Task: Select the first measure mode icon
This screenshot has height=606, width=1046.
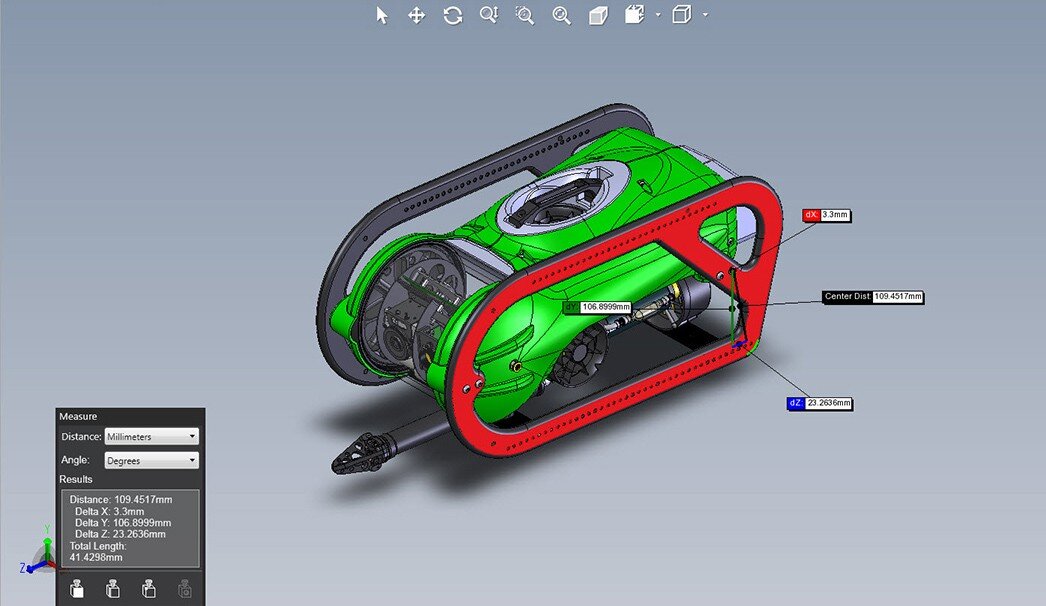Action: [76, 589]
